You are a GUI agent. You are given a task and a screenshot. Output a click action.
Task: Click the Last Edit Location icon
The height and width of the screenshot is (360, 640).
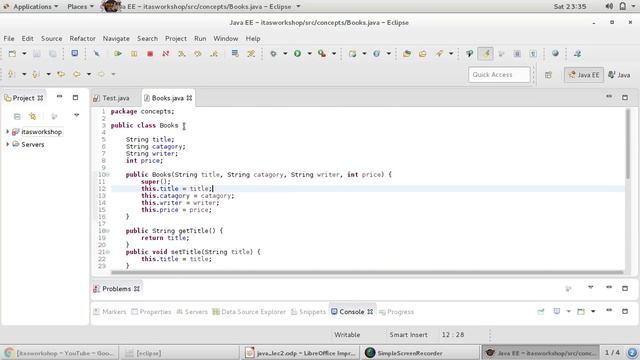pos(61,74)
